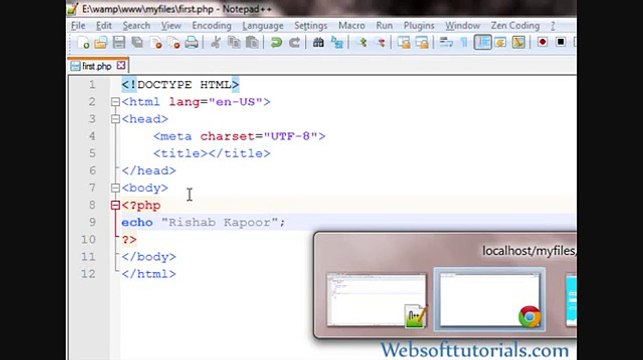
Task: Click the Zoom In toolbar icon
Action: click(x=363, y=42)
